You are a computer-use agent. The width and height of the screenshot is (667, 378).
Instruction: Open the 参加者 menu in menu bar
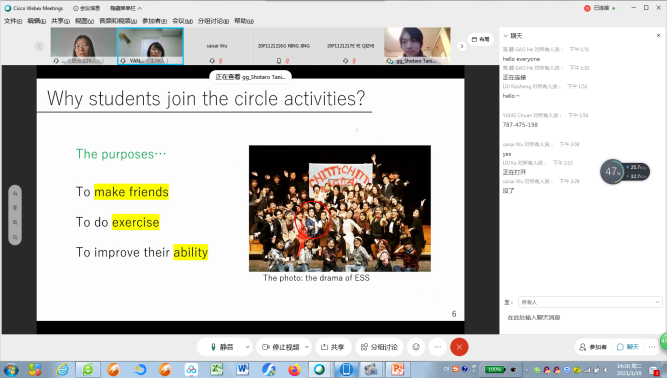(x=154, y=21)
